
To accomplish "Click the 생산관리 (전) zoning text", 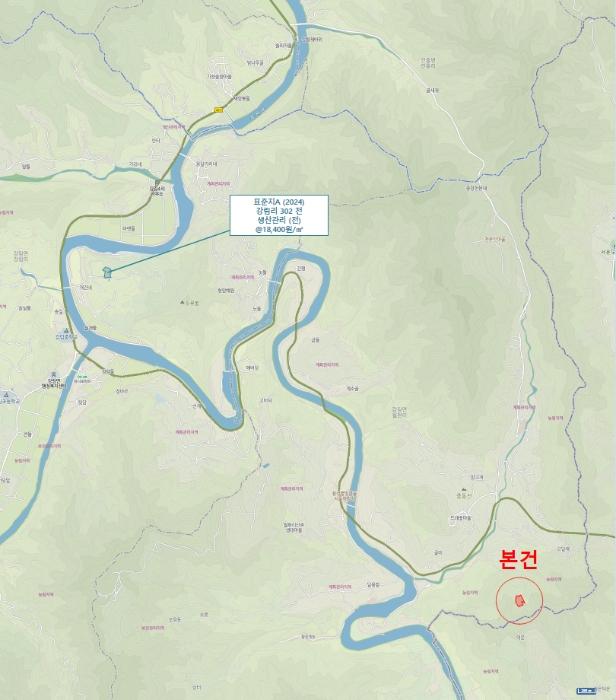I will click(279, 220).
